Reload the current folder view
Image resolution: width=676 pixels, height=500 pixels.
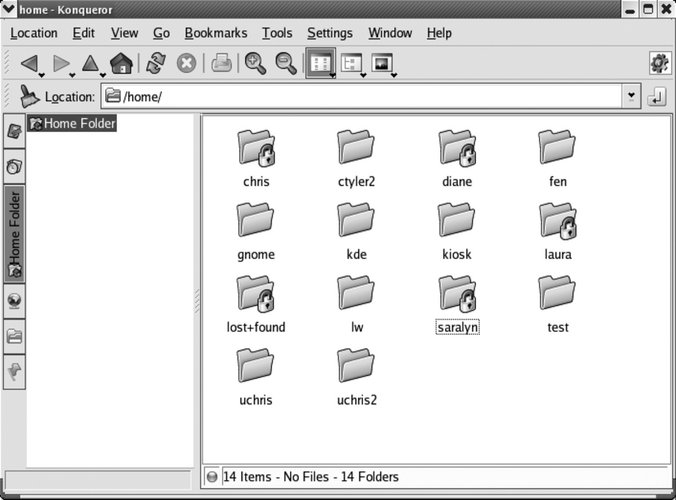coord(155,63)
